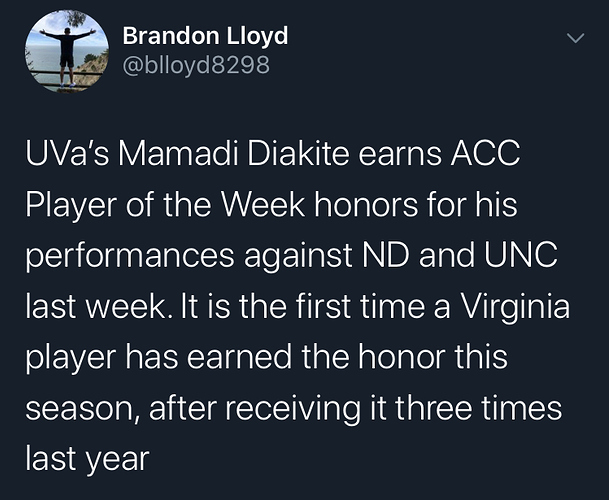609x500 pixels.
Task: Expand the tweet options chevron
Action: point(575,37)
